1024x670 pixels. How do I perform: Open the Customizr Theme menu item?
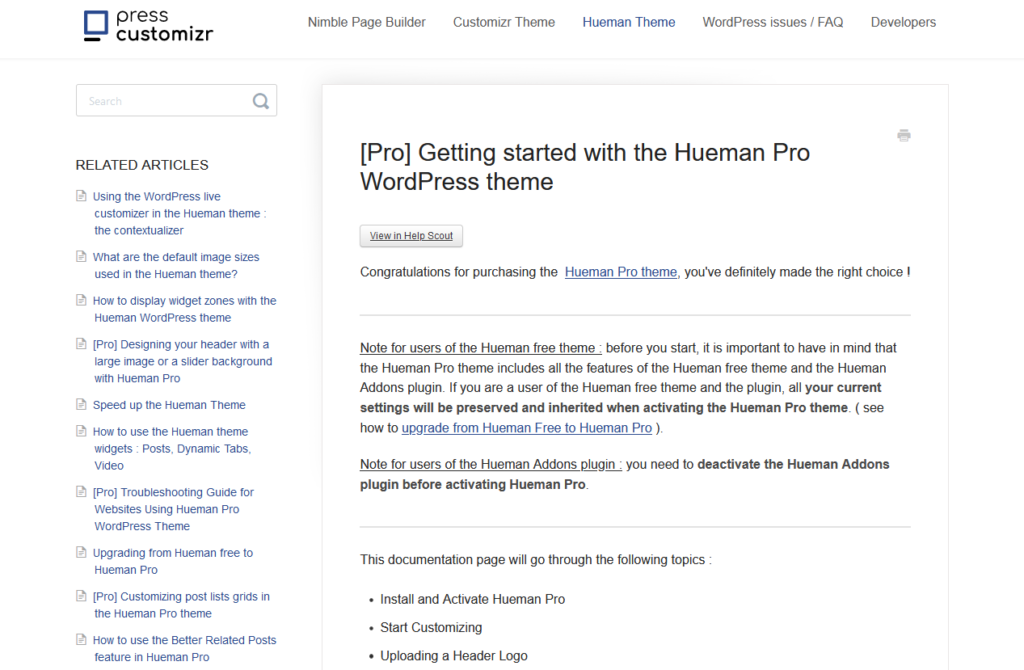point(504,22)
